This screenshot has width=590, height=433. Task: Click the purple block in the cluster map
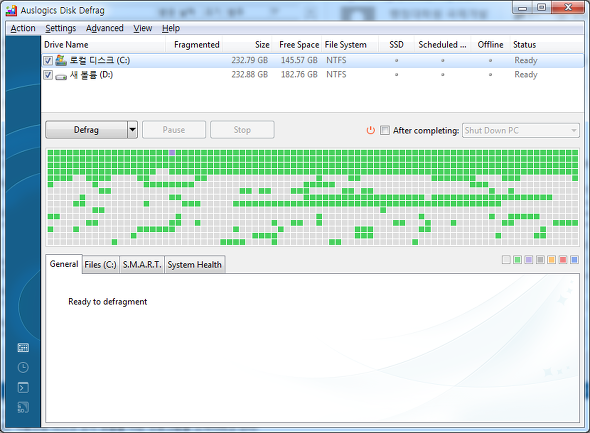click(172, 152)
